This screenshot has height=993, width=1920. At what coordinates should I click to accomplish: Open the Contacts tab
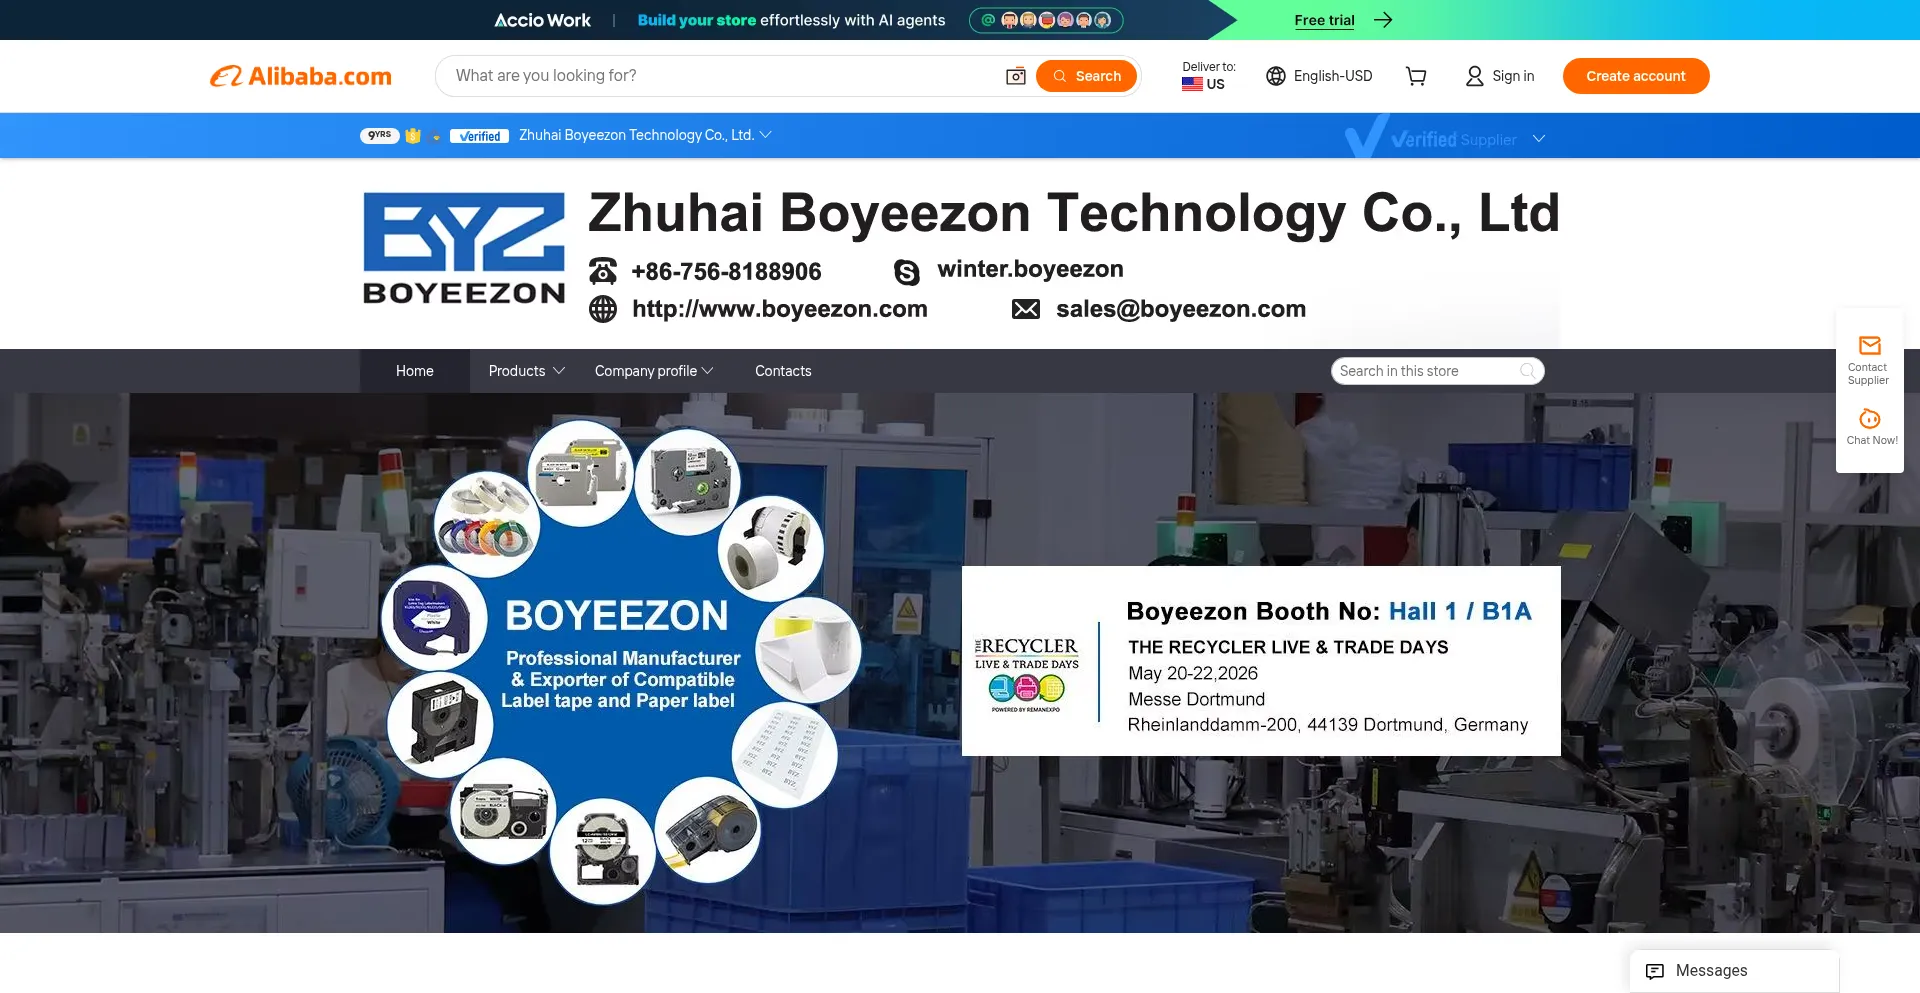(x=783, y=371)
